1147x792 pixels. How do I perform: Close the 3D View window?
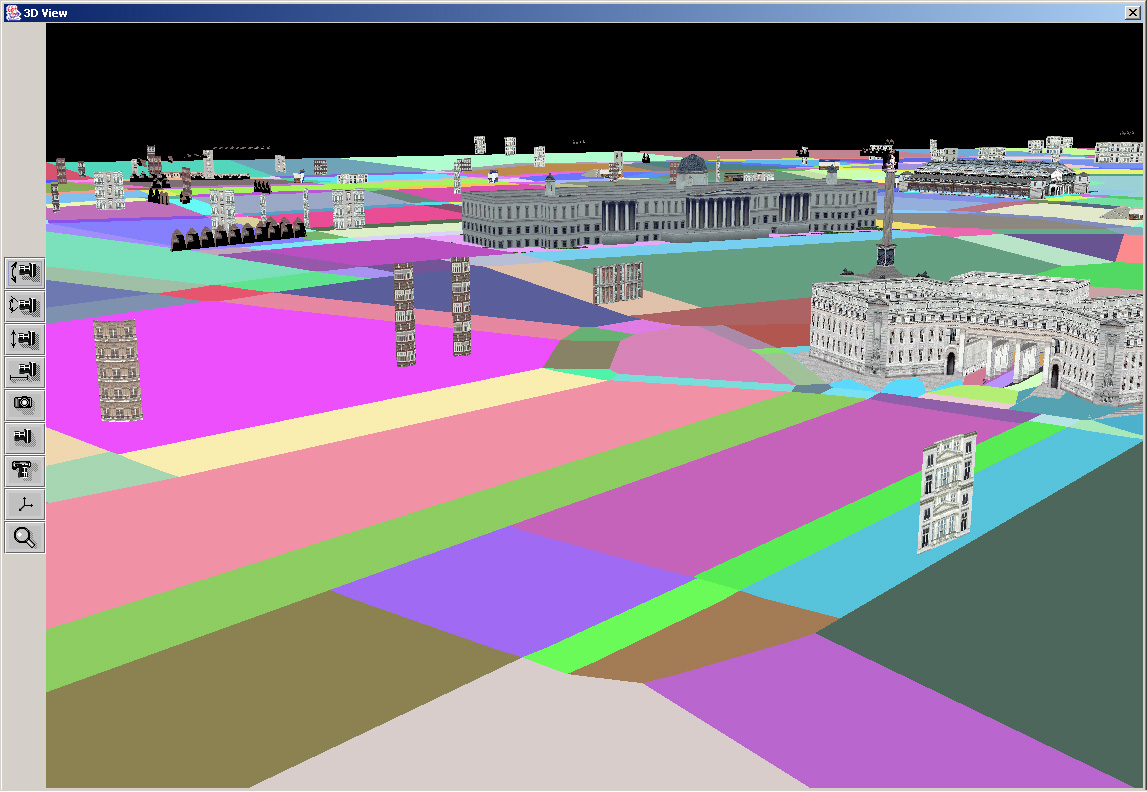[1132, 13]
